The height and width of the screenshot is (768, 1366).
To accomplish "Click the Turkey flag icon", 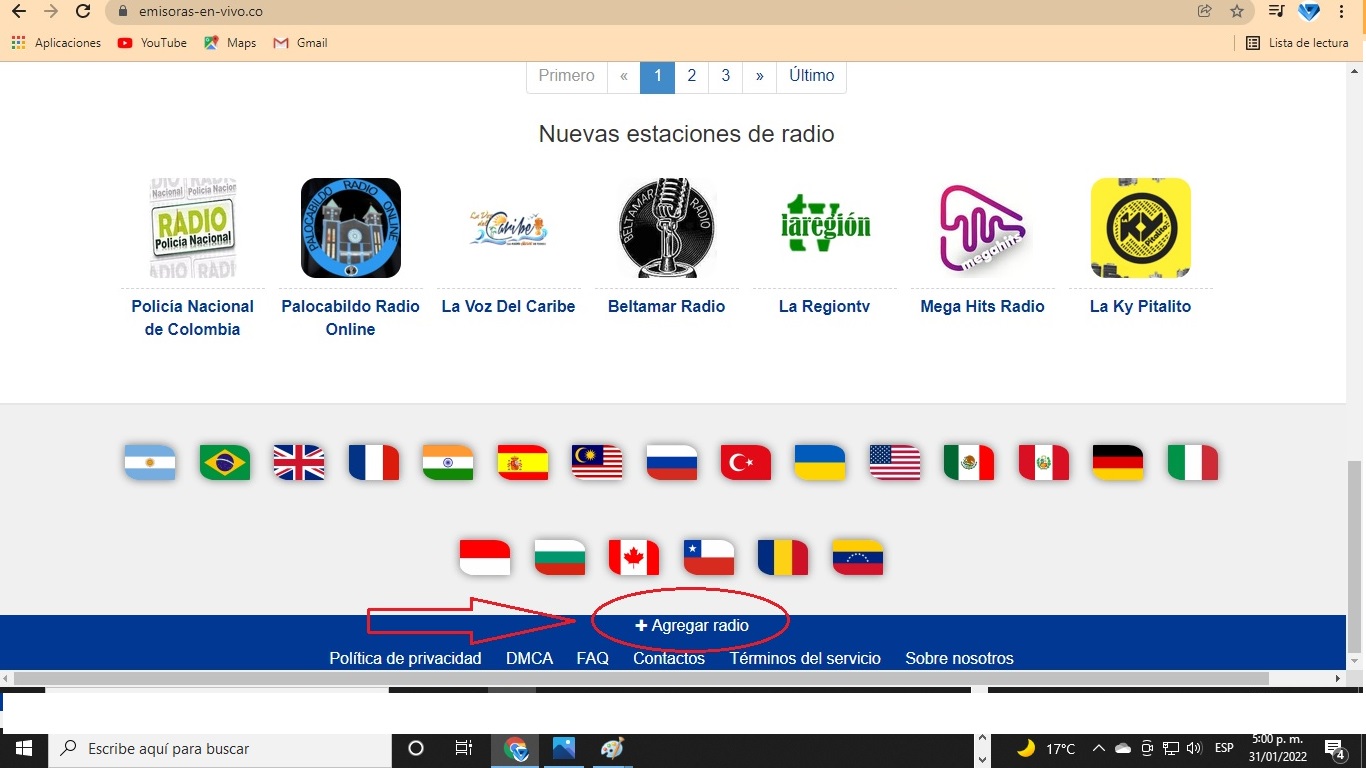I will (x=746, y=463).
